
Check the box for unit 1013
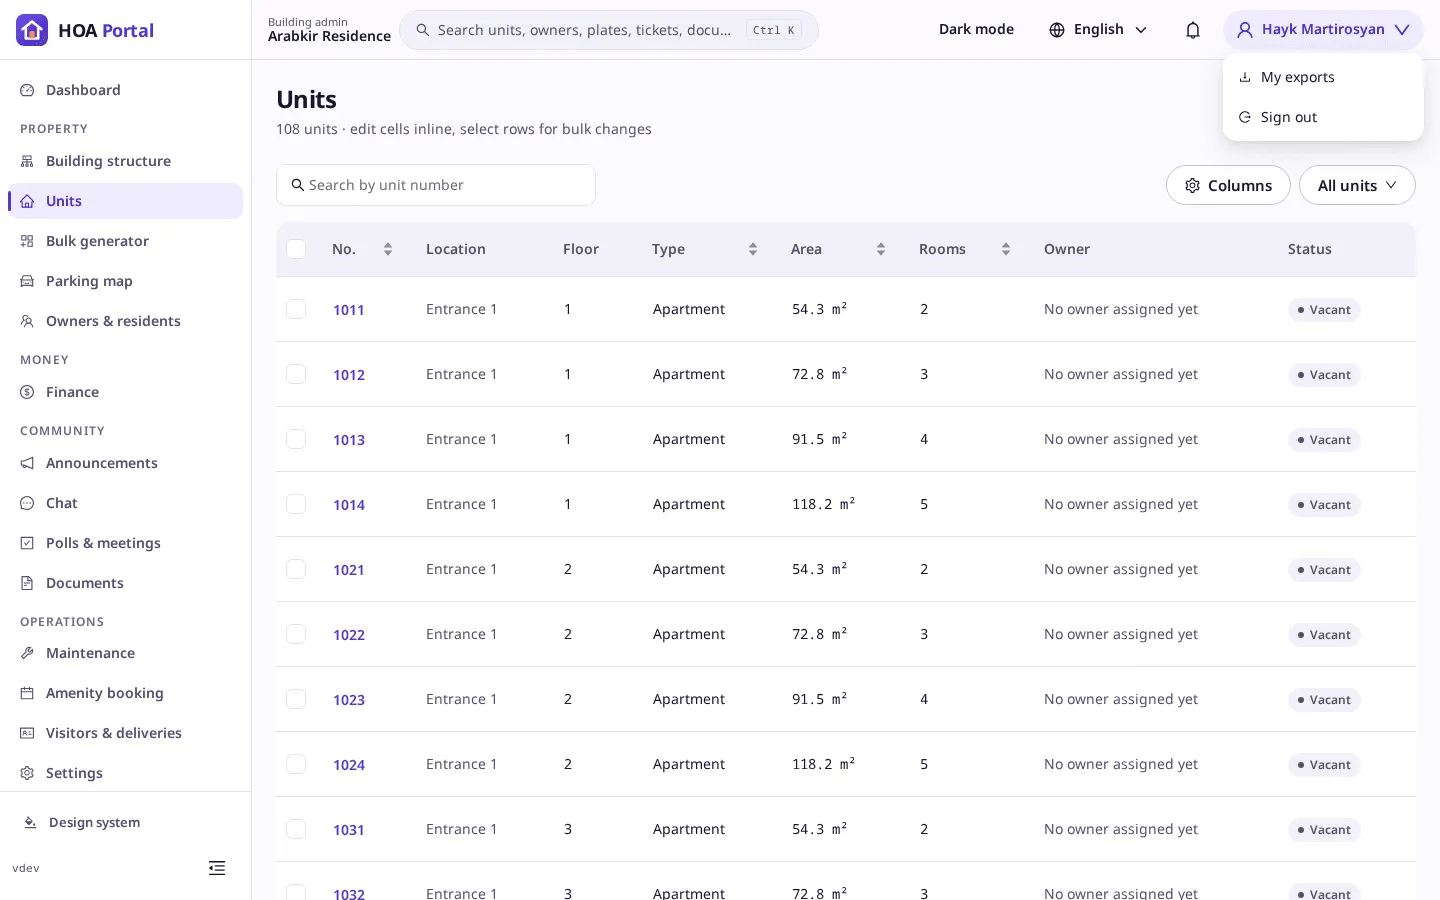[x=296, y=439]
